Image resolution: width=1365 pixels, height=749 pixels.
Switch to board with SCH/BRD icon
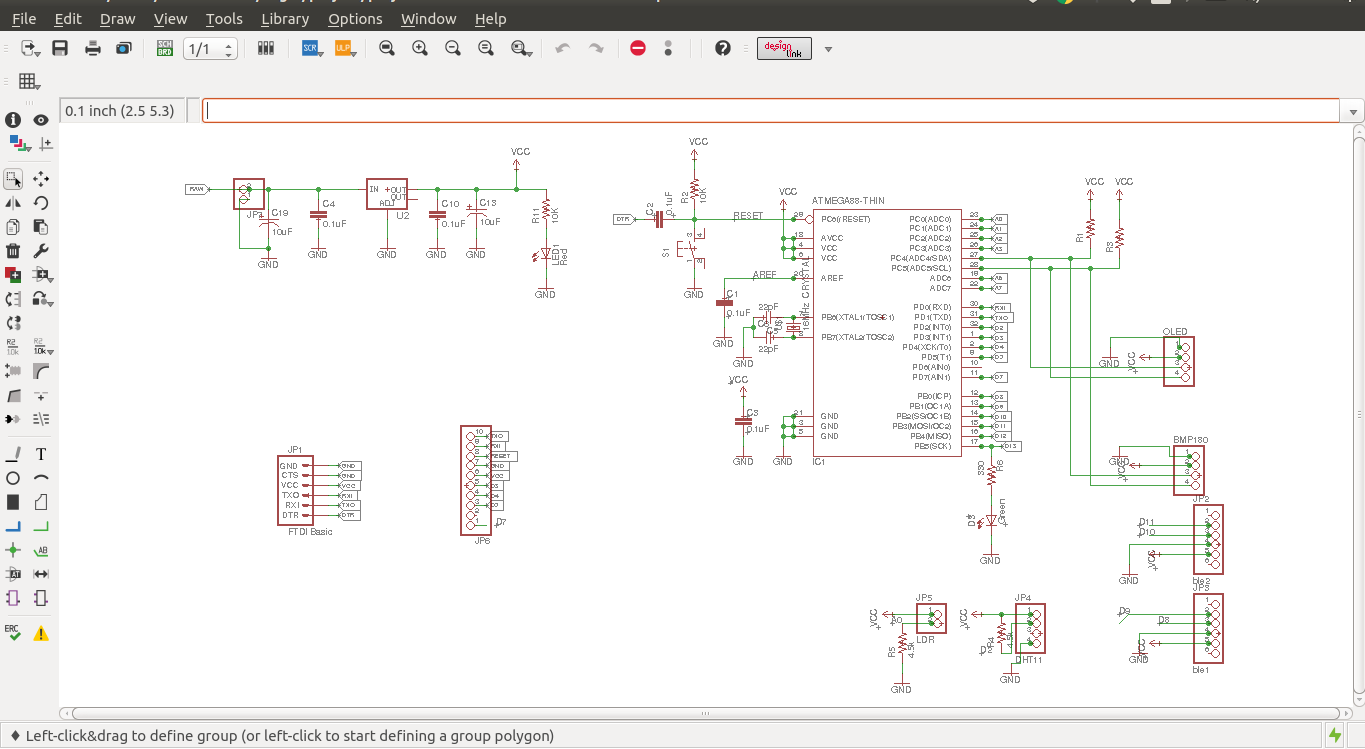tap(165, 48)
